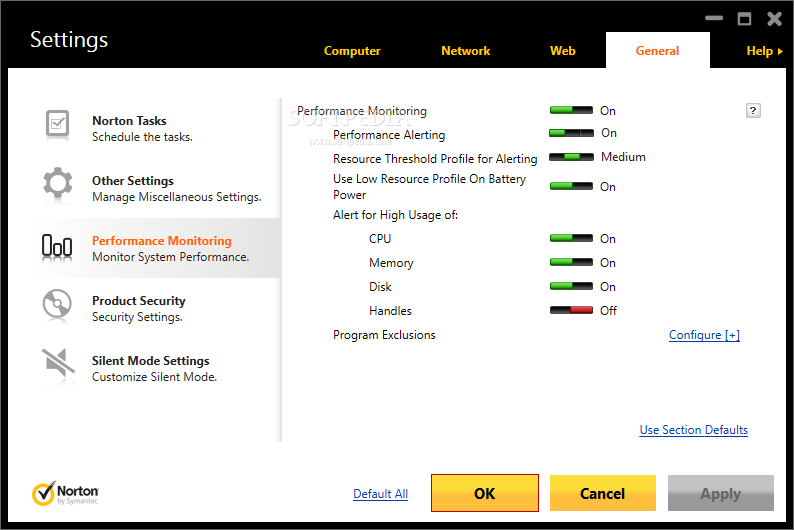Click the Performance Monitoring bars icon

(57, 246)
